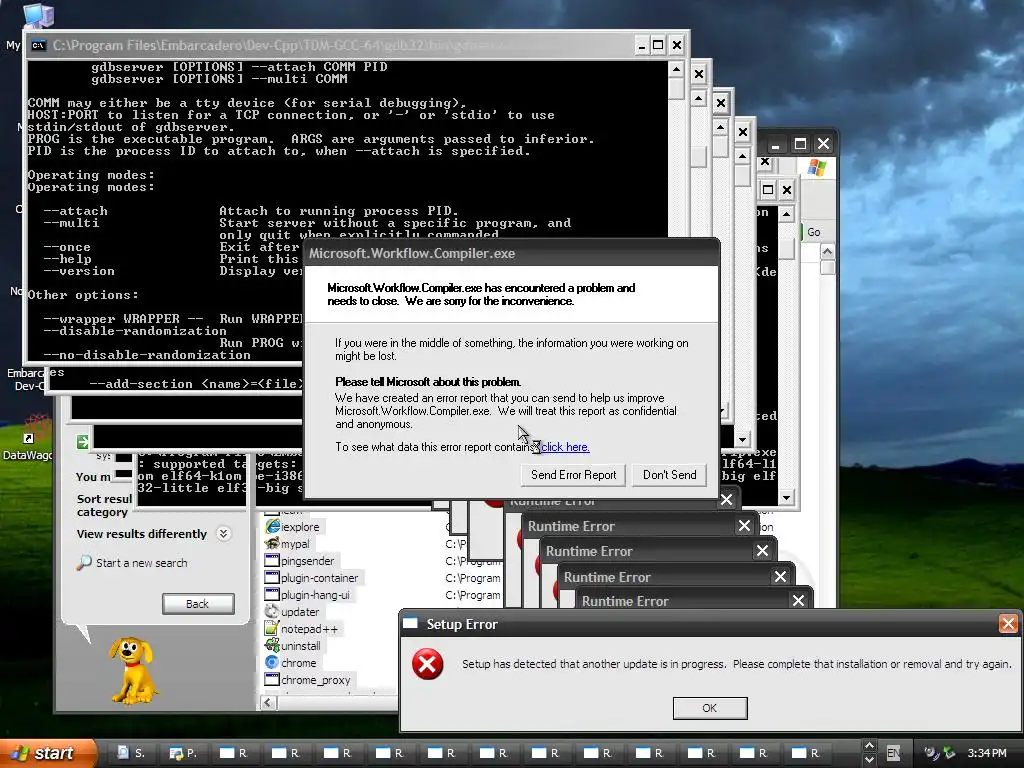Send the error report to Microsoft
The height and width of the screenshot is (768, 1024).
point(573,475)
